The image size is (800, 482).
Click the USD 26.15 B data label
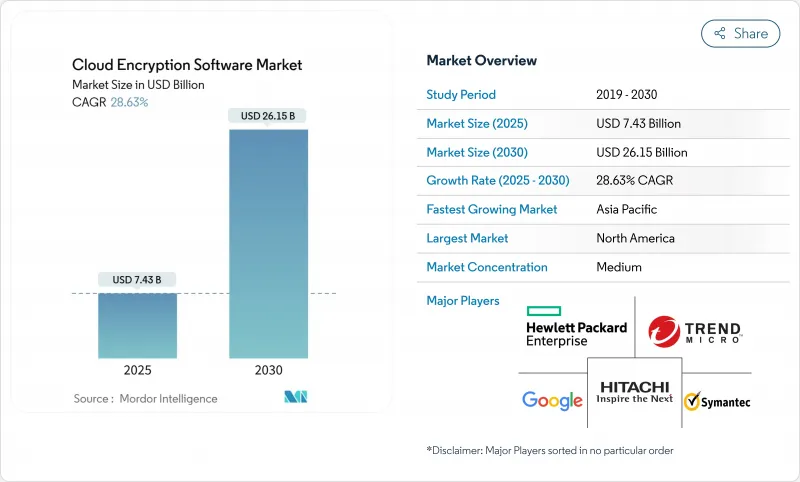coord(268,116)
